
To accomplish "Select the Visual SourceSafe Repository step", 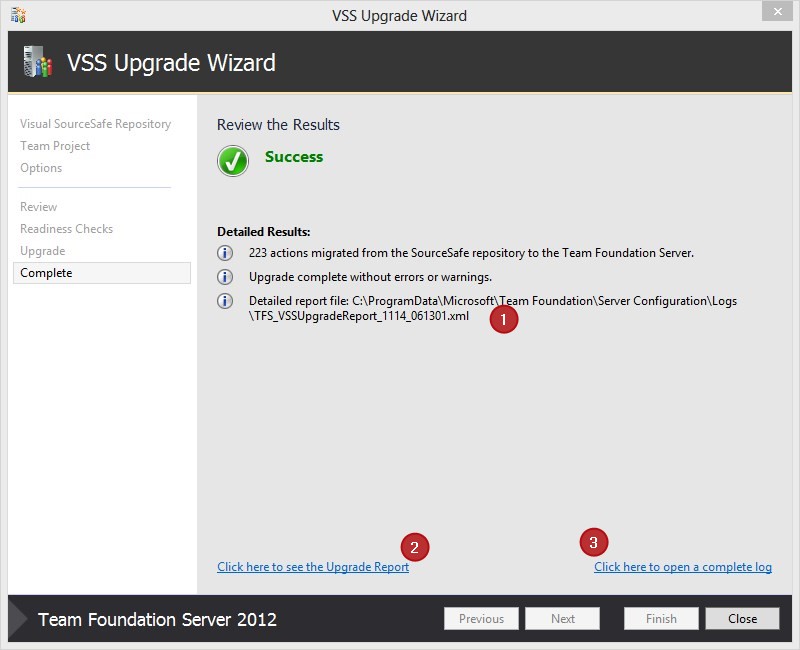I will 95,124.
